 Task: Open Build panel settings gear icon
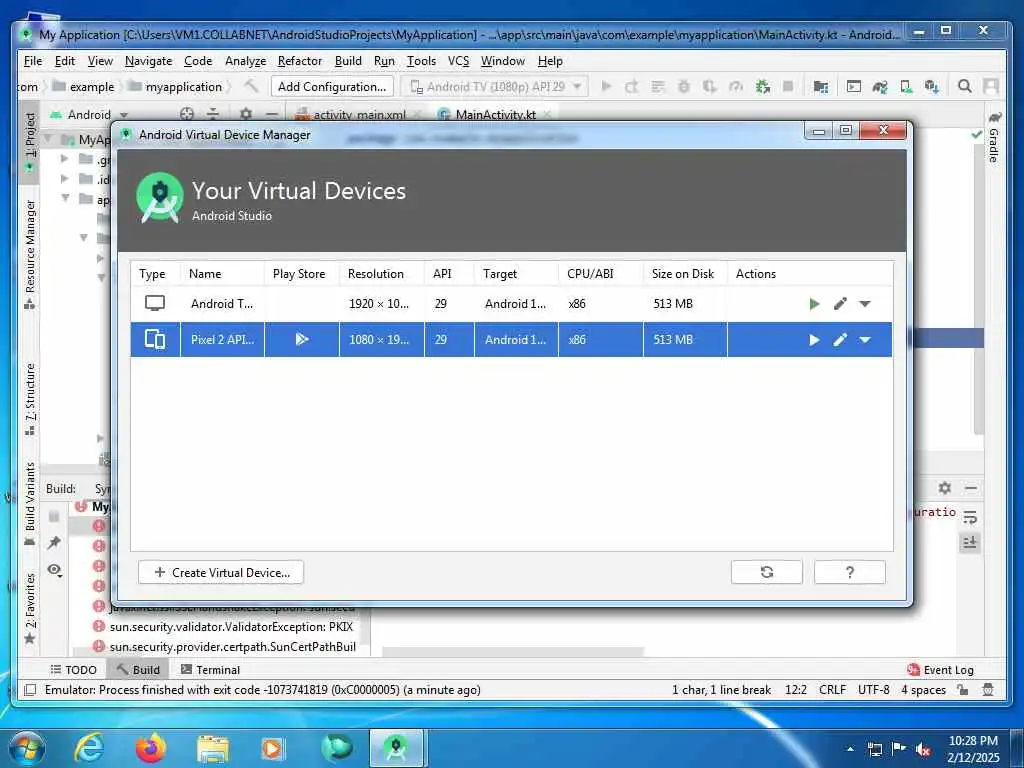click(944, 488)
